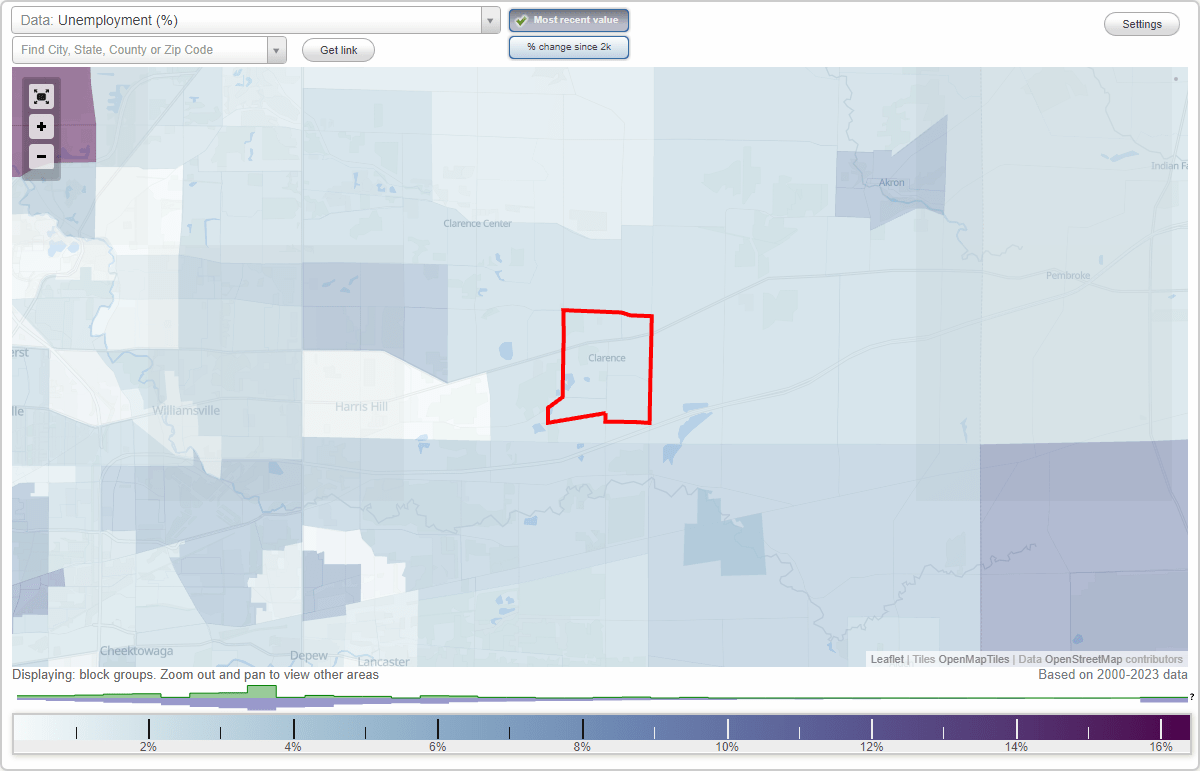
Task: Click the 14% mark on color legend
Action: [x=1016, y=747]
